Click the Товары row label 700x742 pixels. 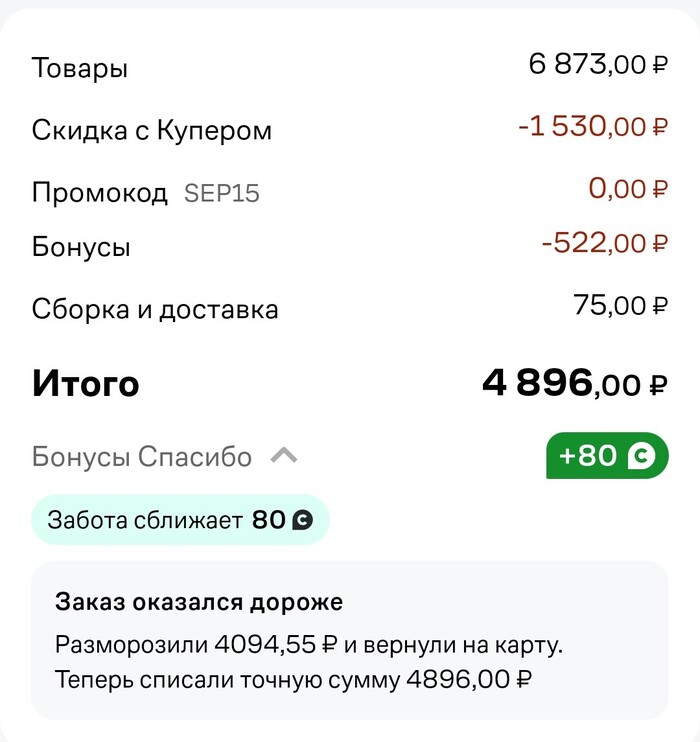click(x=80, y=69)
